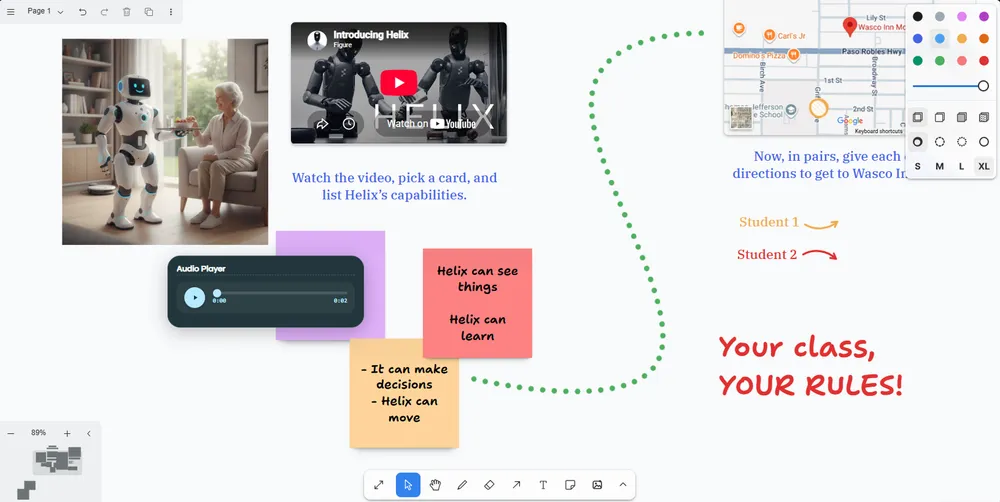Select the Eraser tool

[x=489, y=485]
